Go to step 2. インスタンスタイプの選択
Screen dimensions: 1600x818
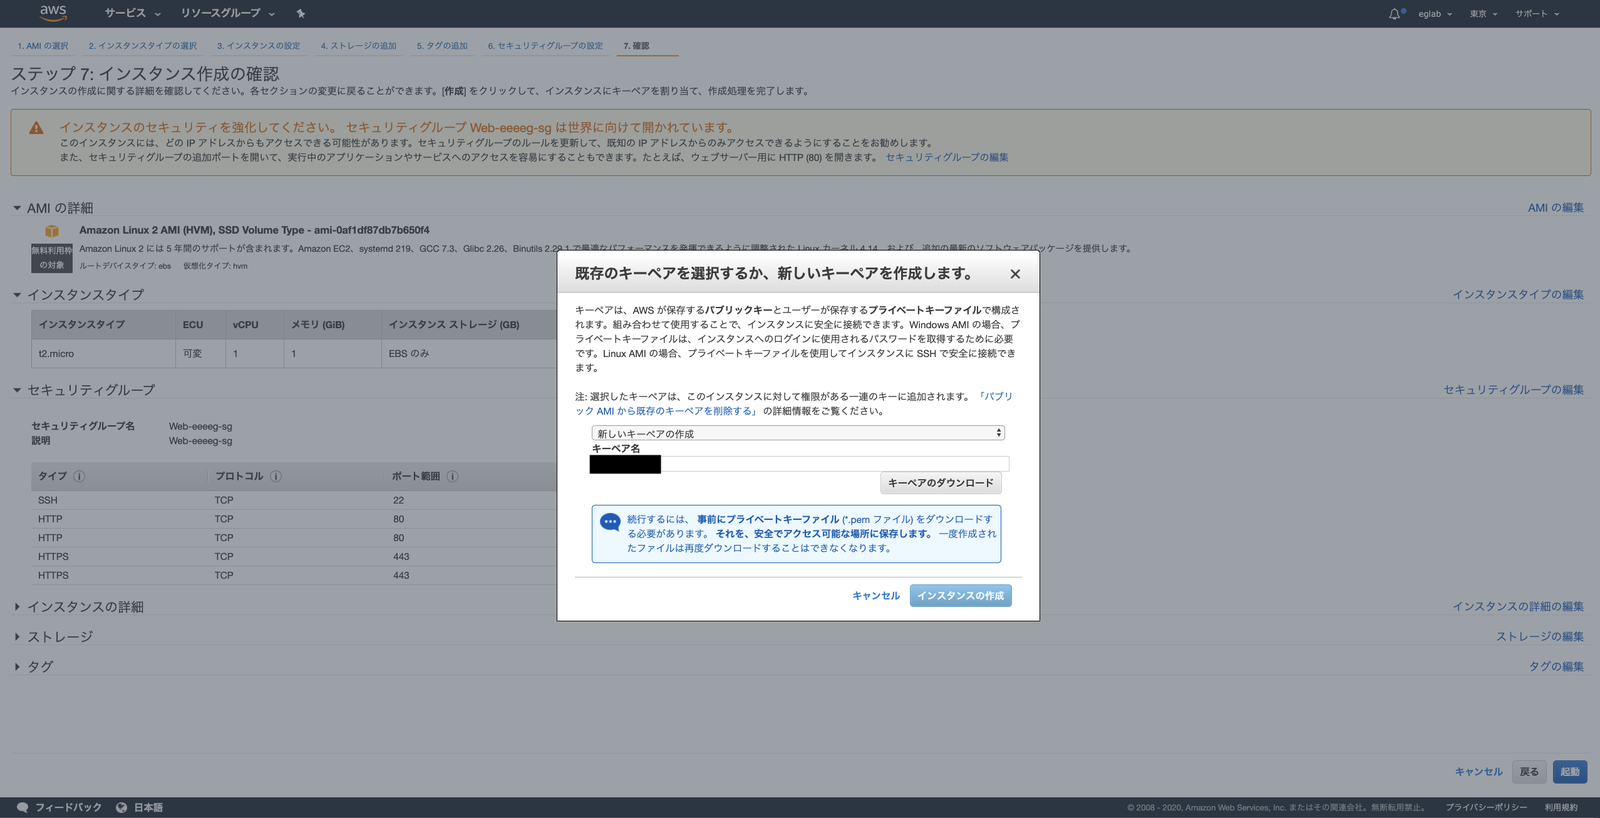coord(143,46)
